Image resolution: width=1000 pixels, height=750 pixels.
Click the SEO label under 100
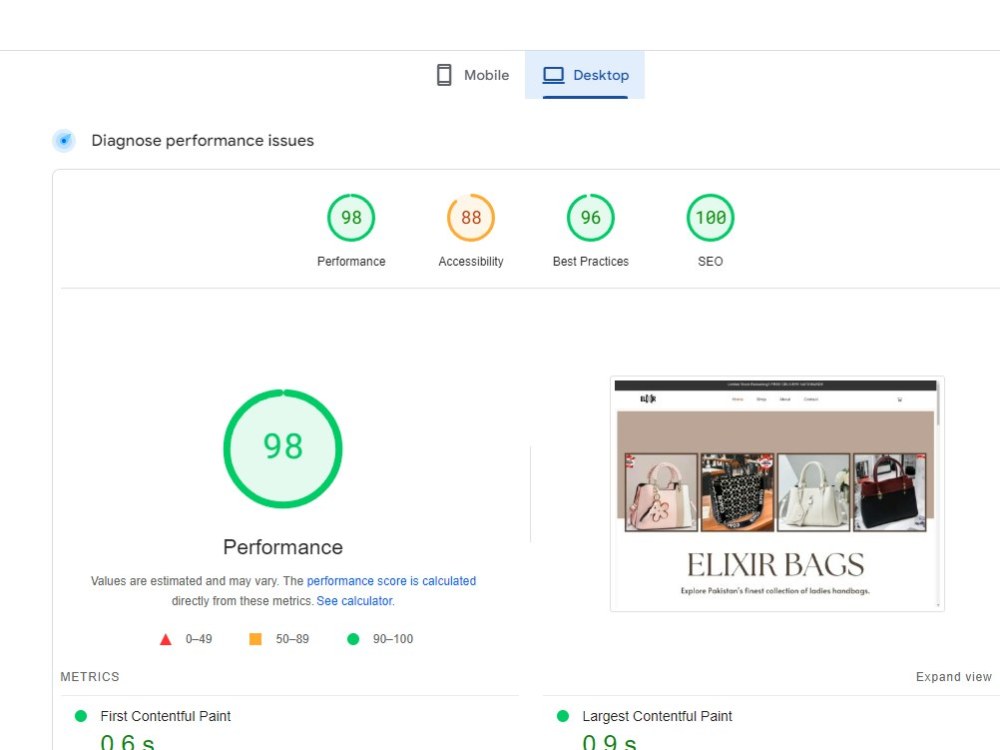pos(710,261)
